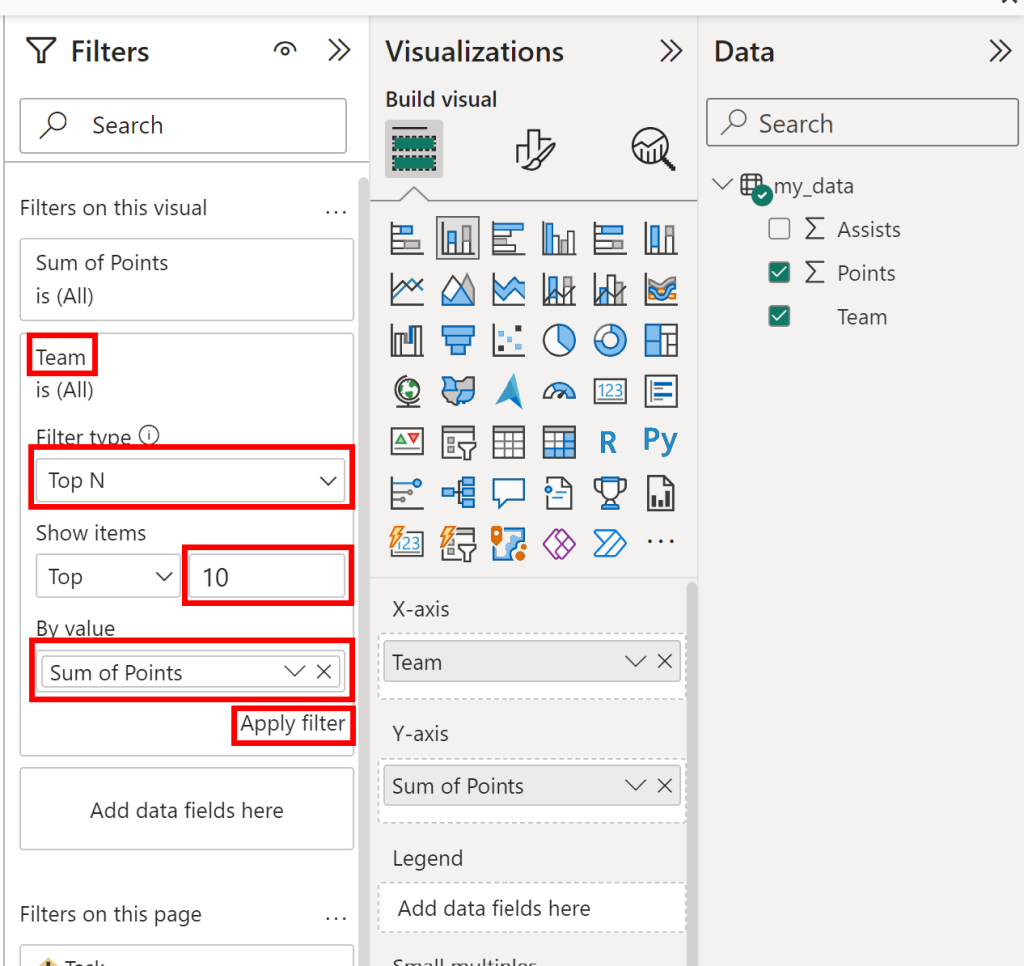The width and height of the screenshot is (1024, 966).
Task: Select the donut chart visualization
Action: pyautogui.click(x=610, y=341)
